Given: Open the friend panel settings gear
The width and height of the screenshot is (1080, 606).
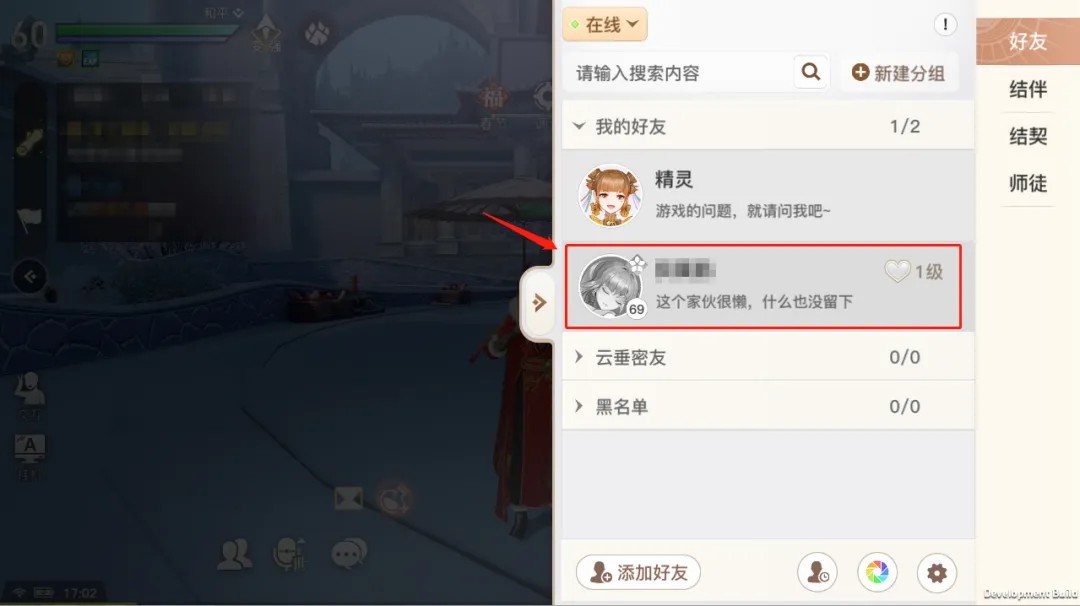Looking at the screenshot, I should (937, 572).
